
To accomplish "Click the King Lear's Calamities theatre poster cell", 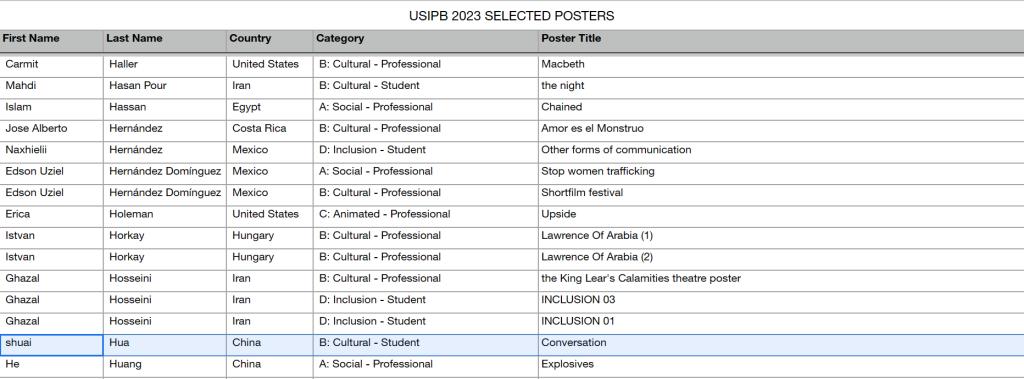I will [x=781, y=279].
